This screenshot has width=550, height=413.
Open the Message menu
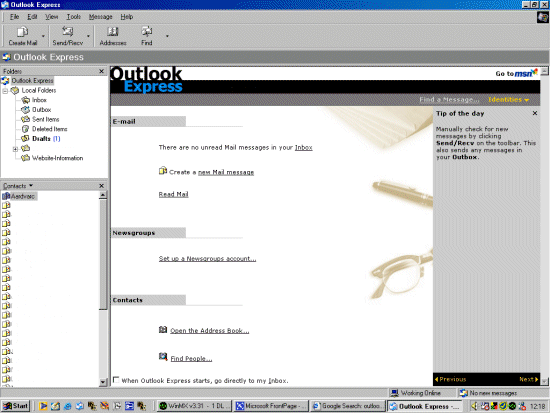101,17
